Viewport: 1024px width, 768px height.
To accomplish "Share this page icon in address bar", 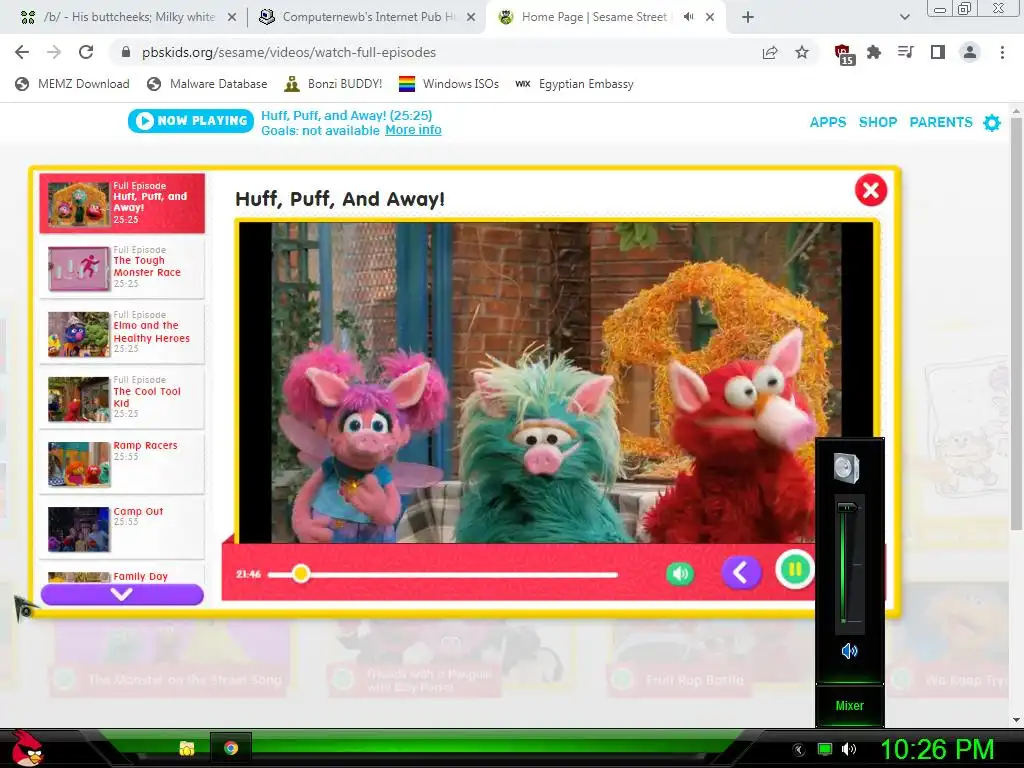I will 770,52.
